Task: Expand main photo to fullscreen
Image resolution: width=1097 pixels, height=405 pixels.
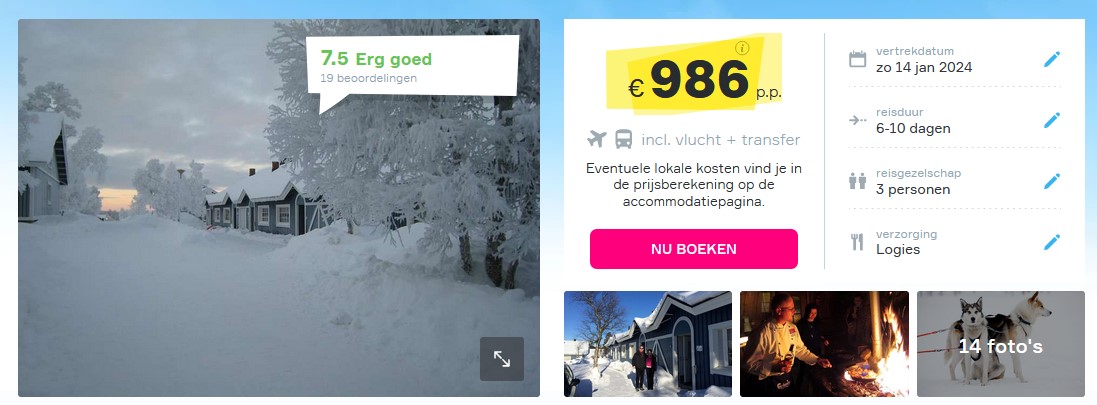Action: click(x=502, y=359)
